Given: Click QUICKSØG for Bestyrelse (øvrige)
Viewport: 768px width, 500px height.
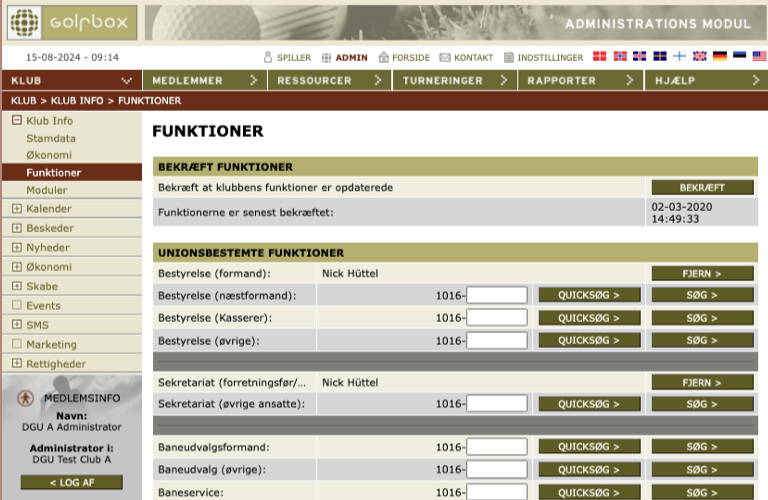Looking at the screenshot, I should click(x=589, y=340).
